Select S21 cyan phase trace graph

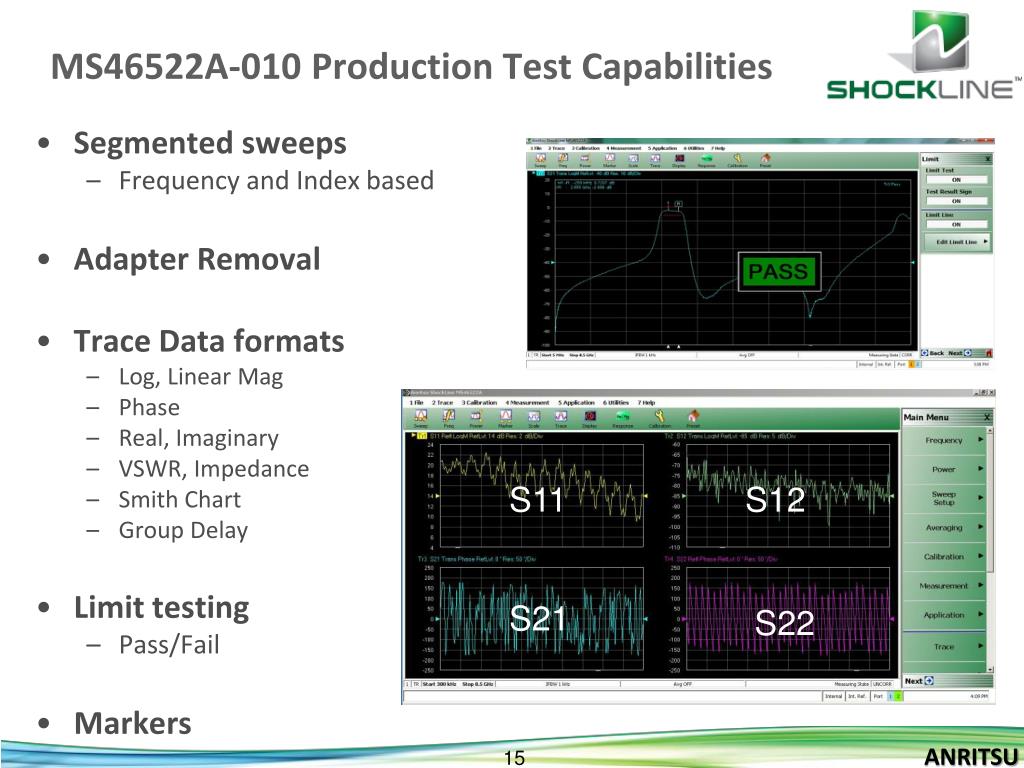click(x=541, y=618)
